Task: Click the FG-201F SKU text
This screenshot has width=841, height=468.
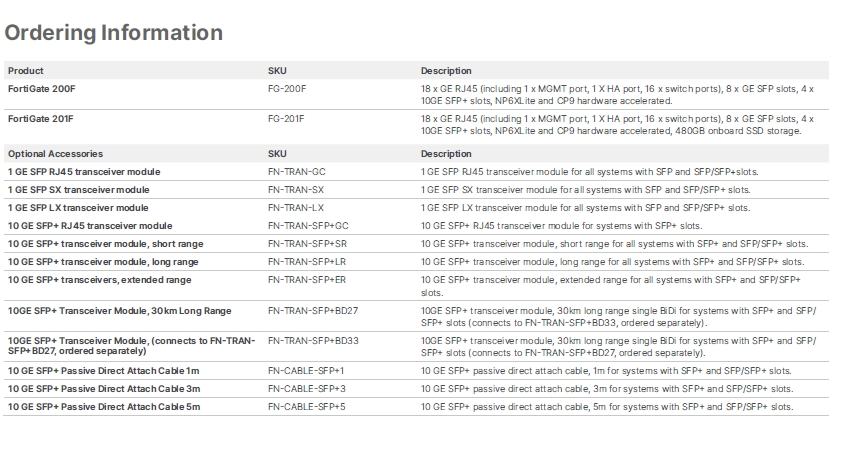Action: [x=286, y=119]
